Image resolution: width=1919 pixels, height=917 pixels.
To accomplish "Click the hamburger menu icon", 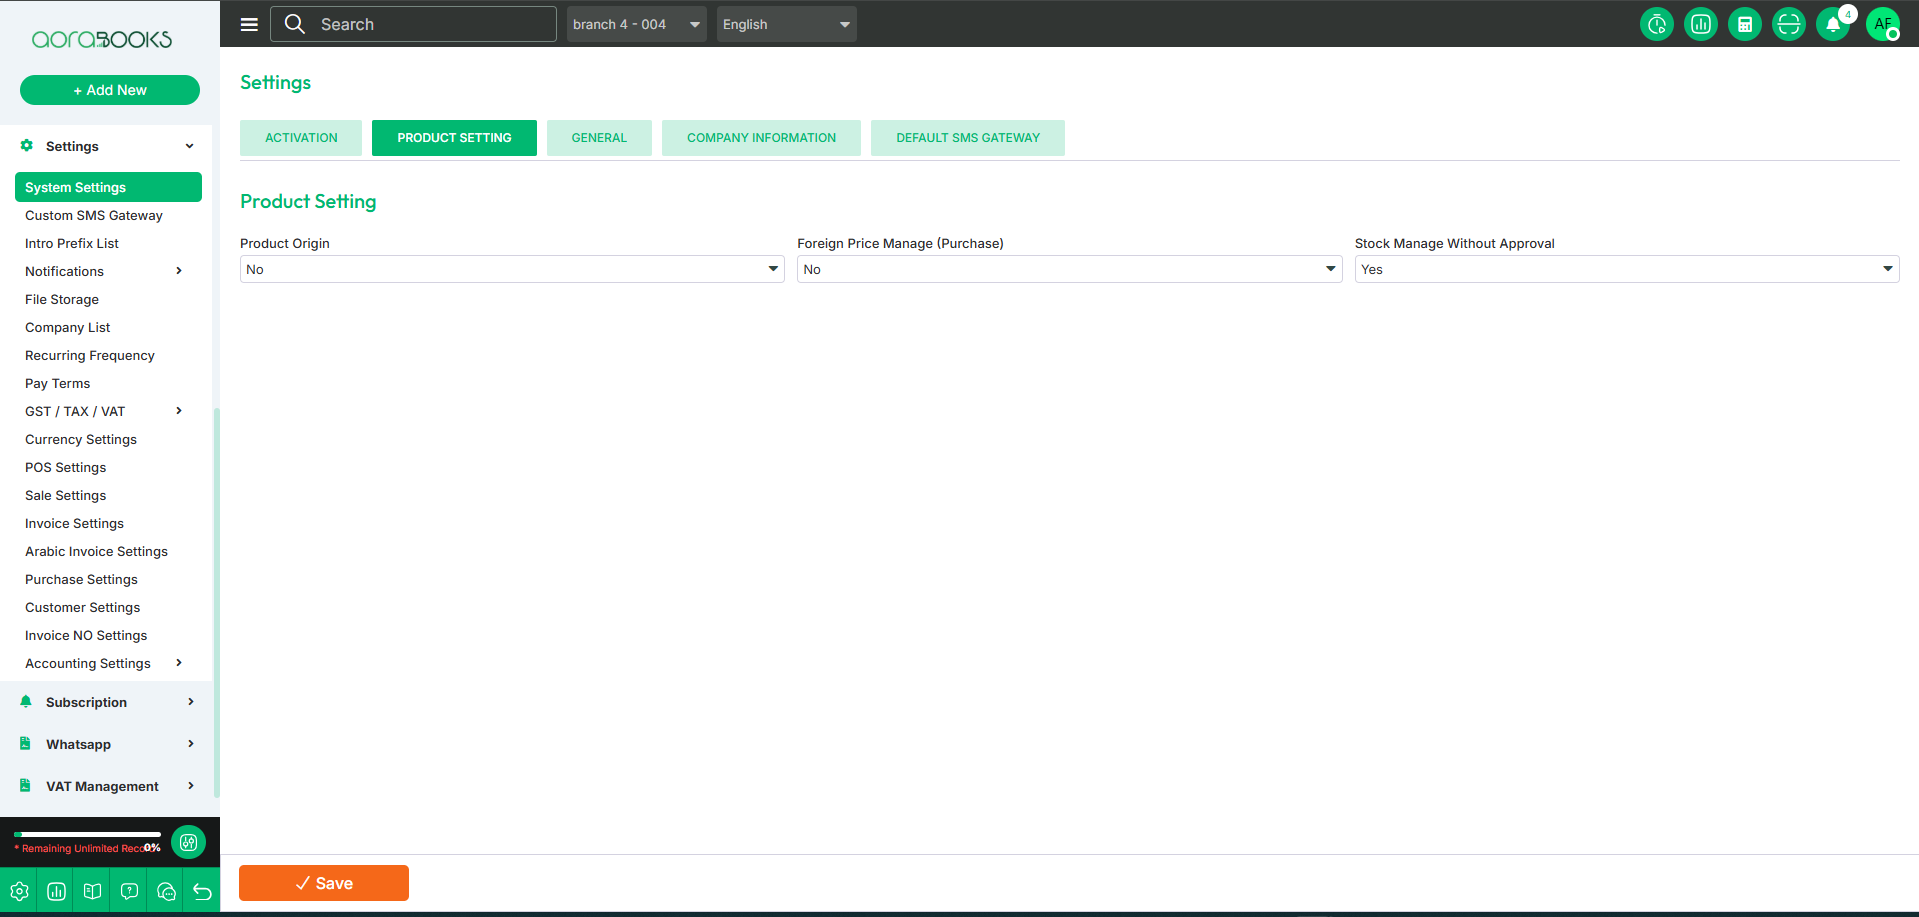I will tap(249, 24).
